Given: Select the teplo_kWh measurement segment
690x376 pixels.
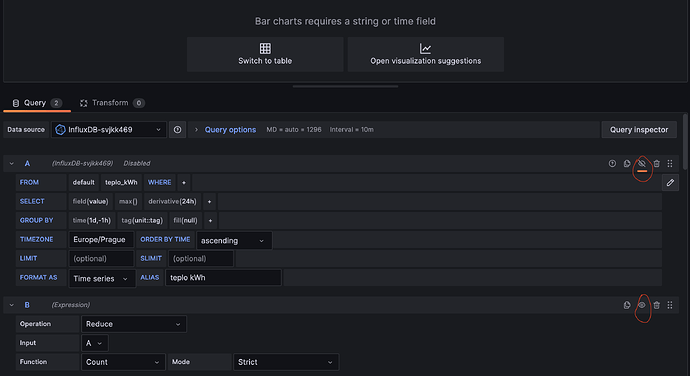Looking at the screenshot, I should pyautogui.click(x=121, y=182).
